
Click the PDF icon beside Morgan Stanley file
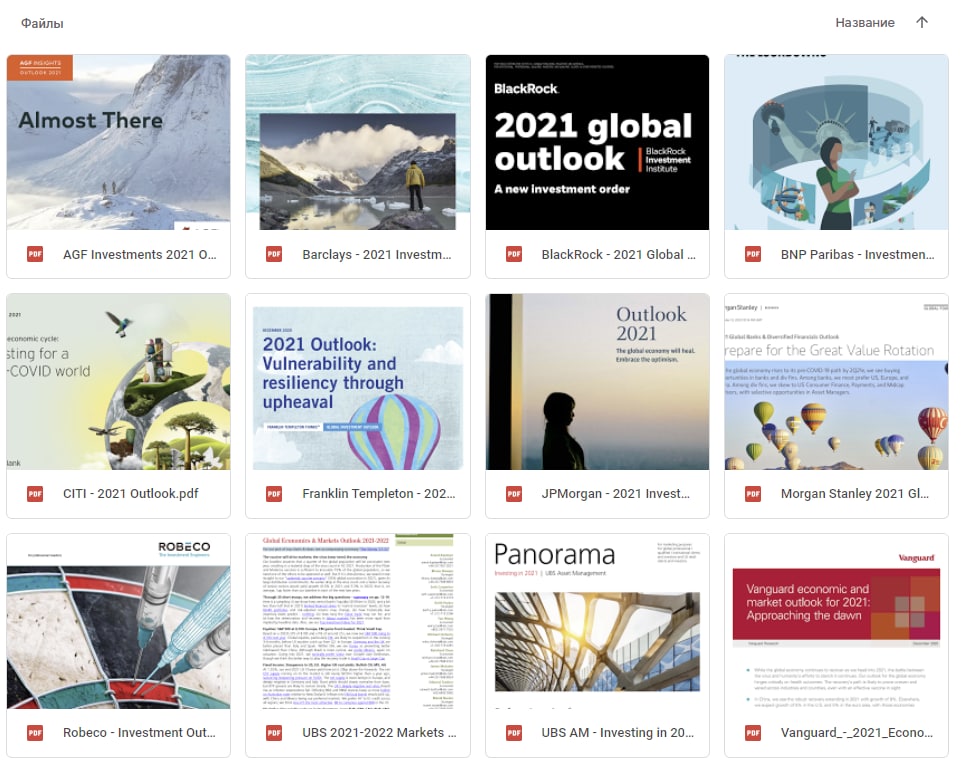pos(753,494)
